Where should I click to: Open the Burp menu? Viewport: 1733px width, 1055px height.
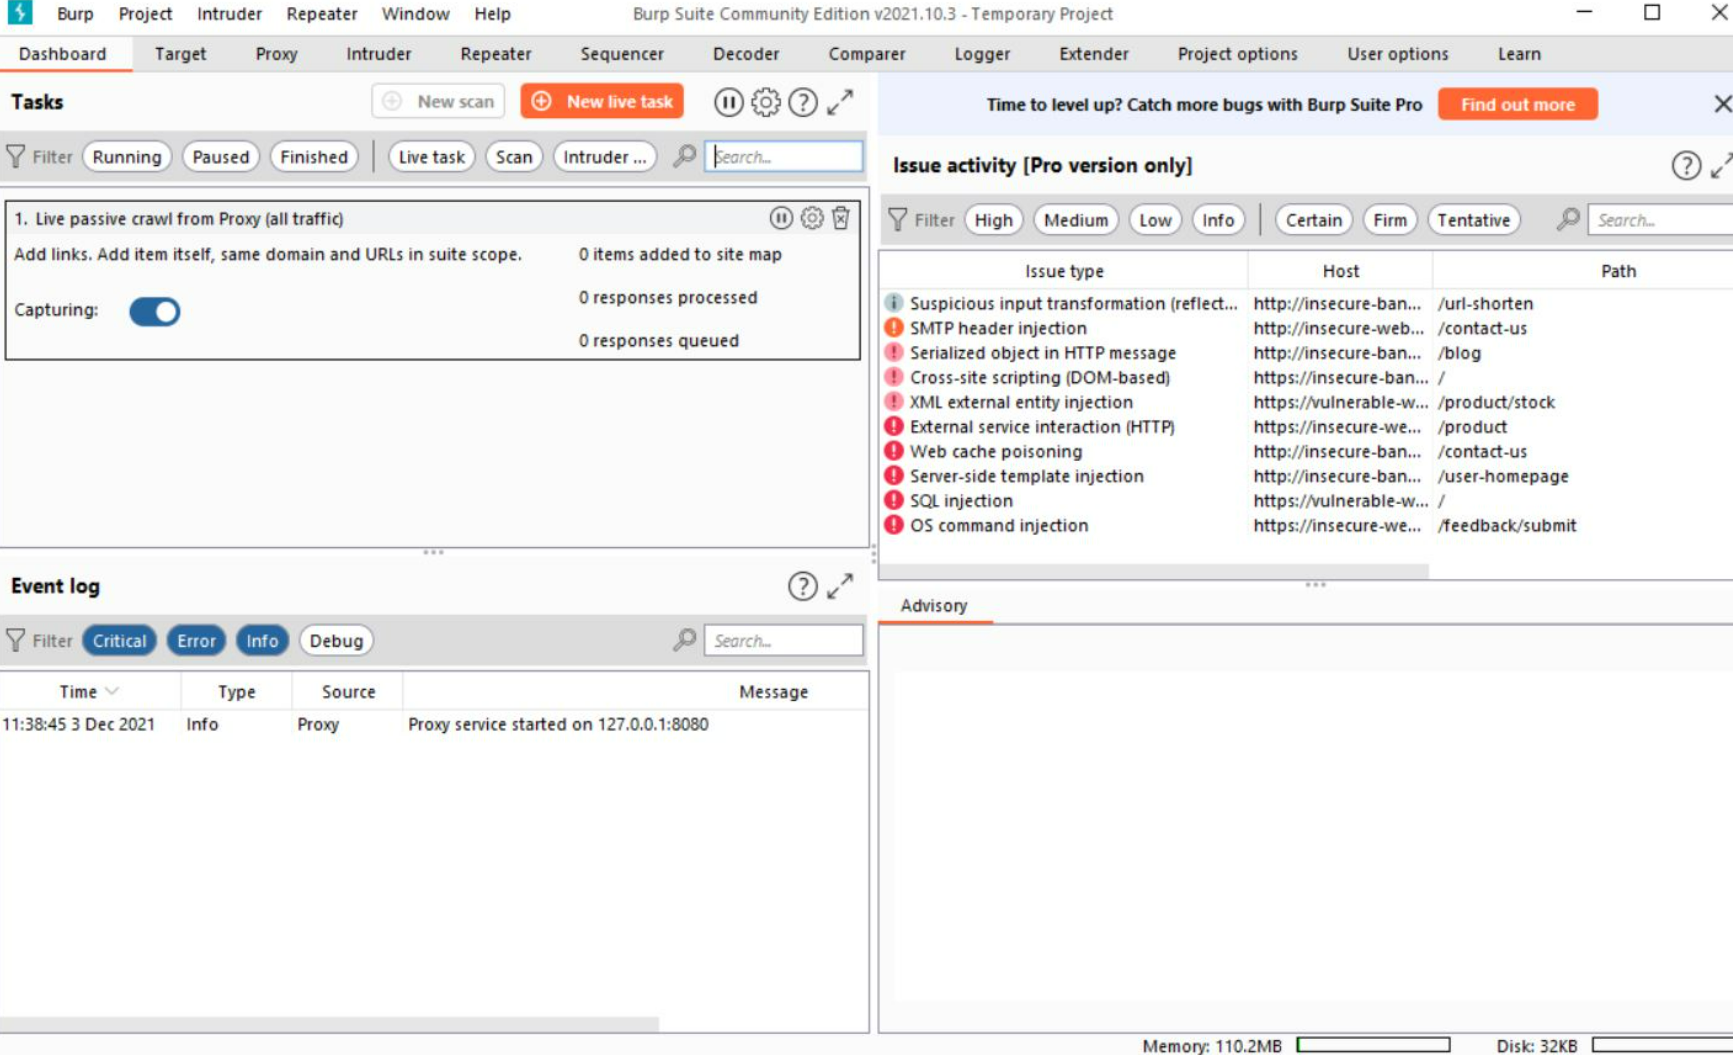pos(75,14)
